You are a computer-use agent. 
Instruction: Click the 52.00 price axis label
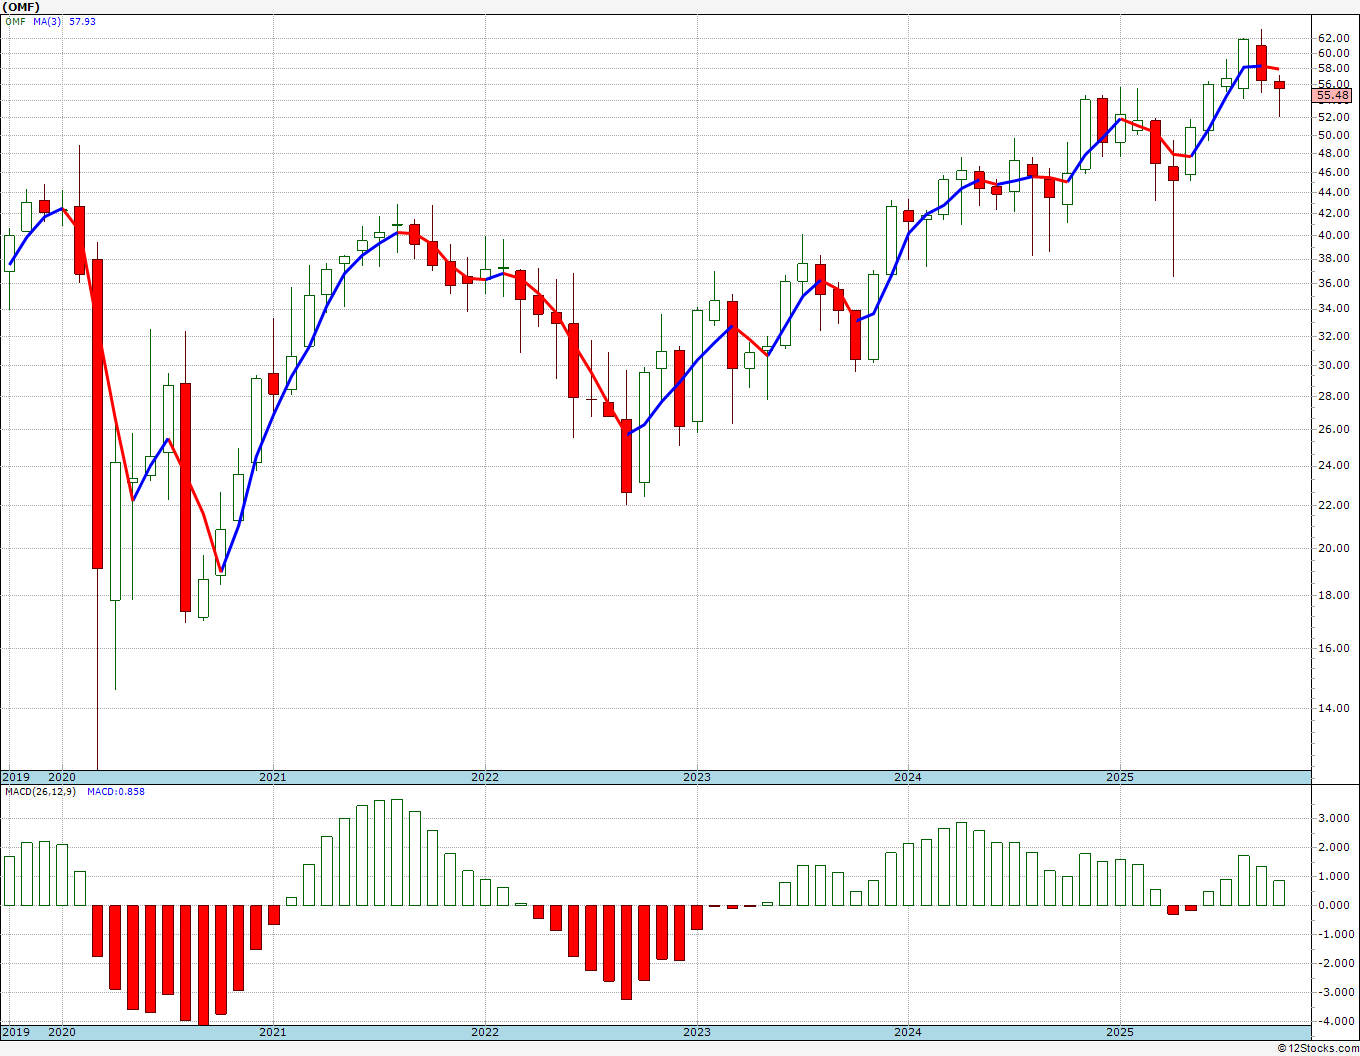coord(1334,117)
